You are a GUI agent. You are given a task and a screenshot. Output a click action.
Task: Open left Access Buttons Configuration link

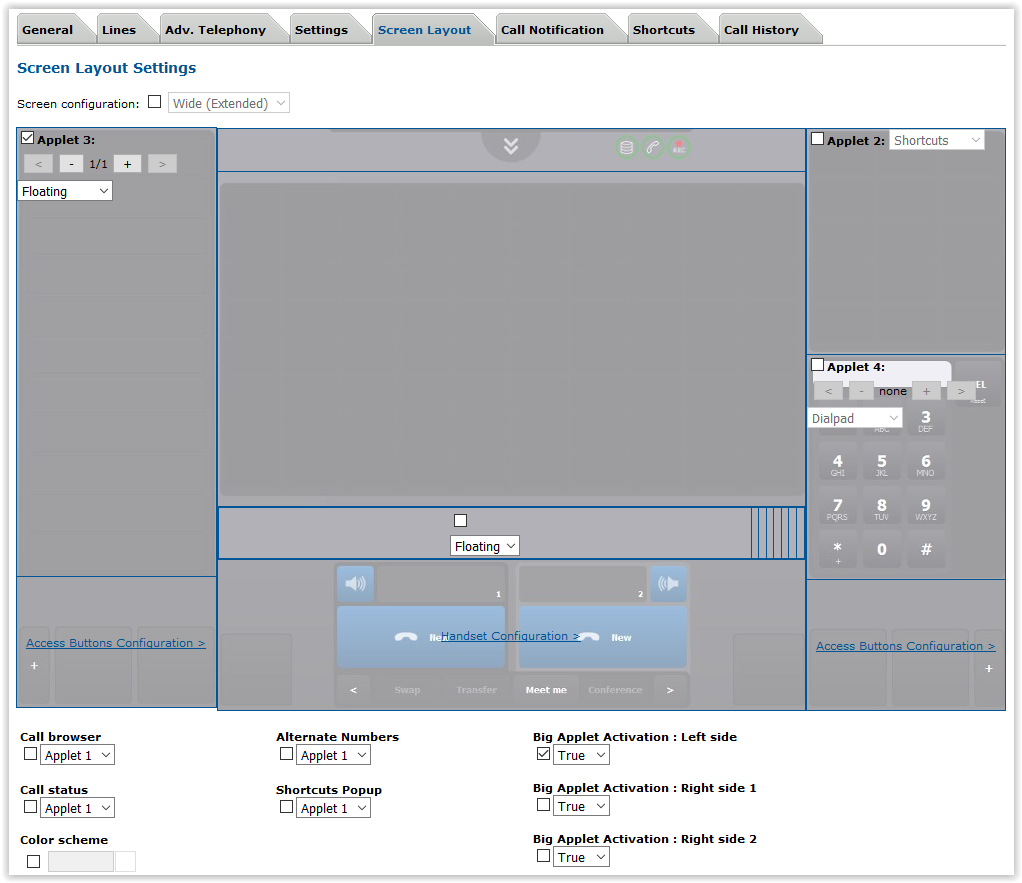coord(115,643)
